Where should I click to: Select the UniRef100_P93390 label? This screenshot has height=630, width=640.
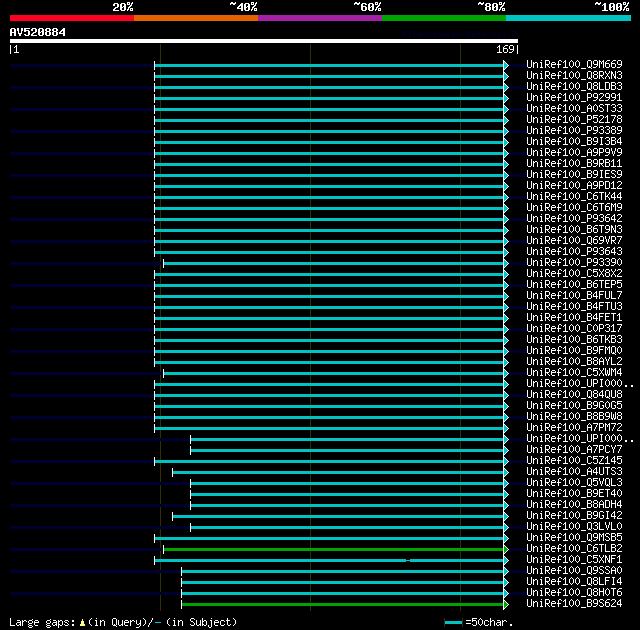[574, 263]
